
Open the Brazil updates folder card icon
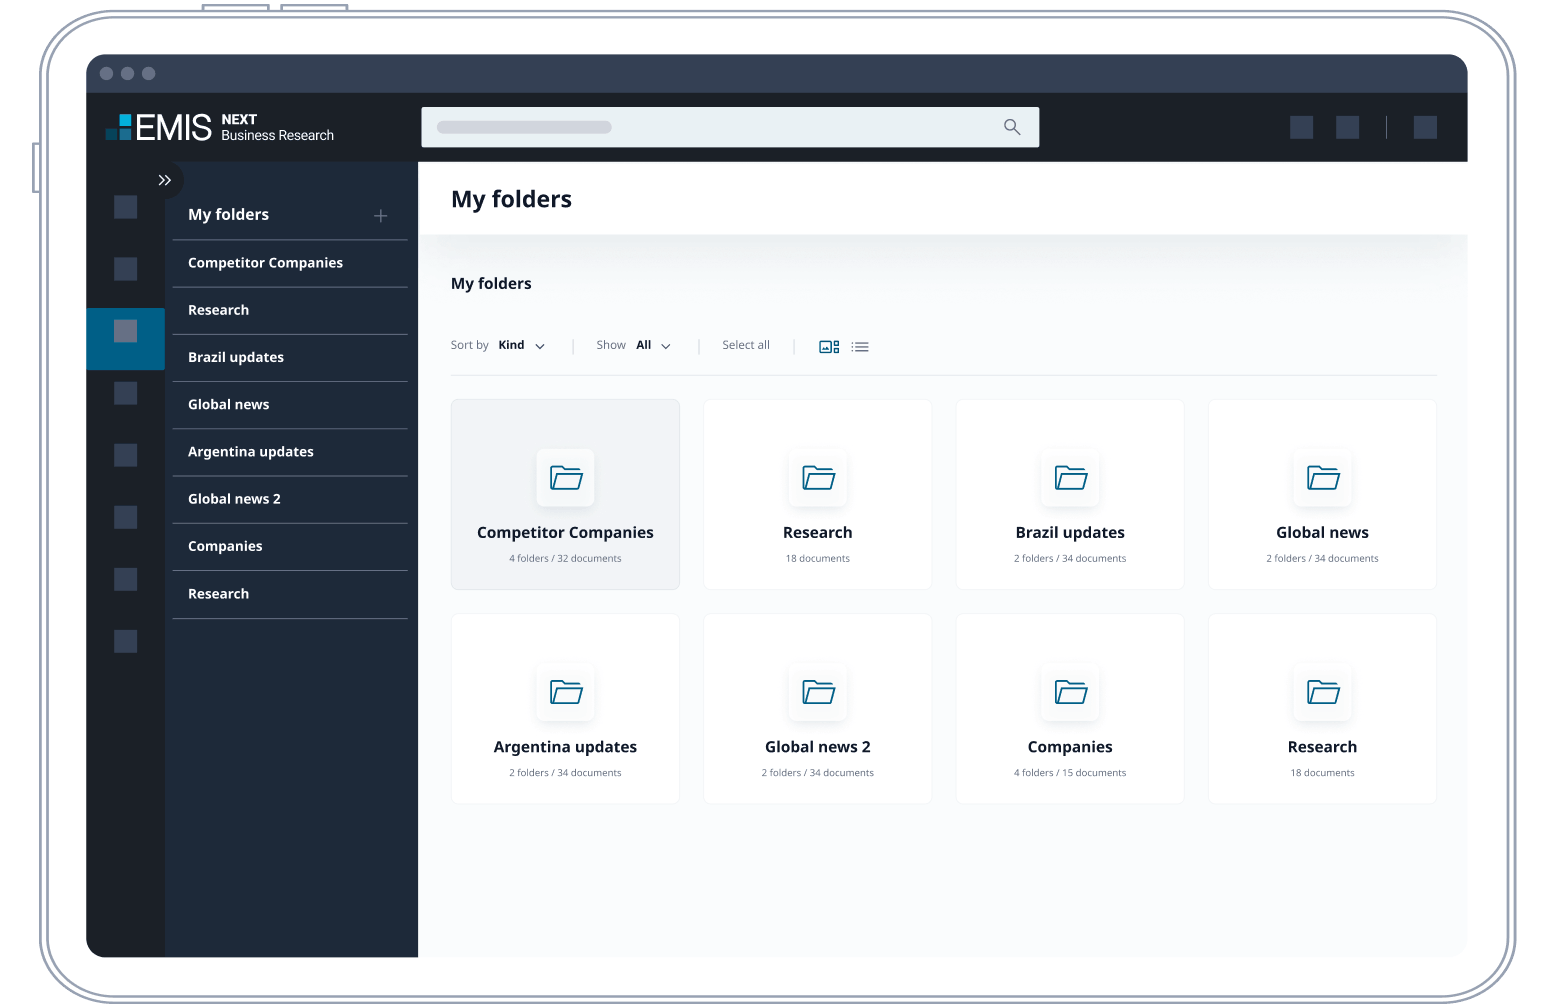pyautogui.click(x=1070, y=478)
